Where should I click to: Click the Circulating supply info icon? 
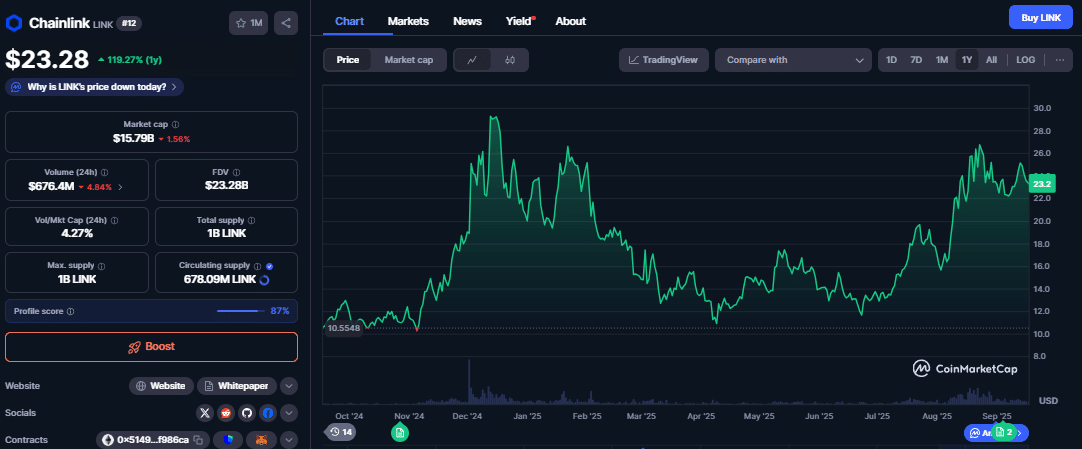pos(257,266)
